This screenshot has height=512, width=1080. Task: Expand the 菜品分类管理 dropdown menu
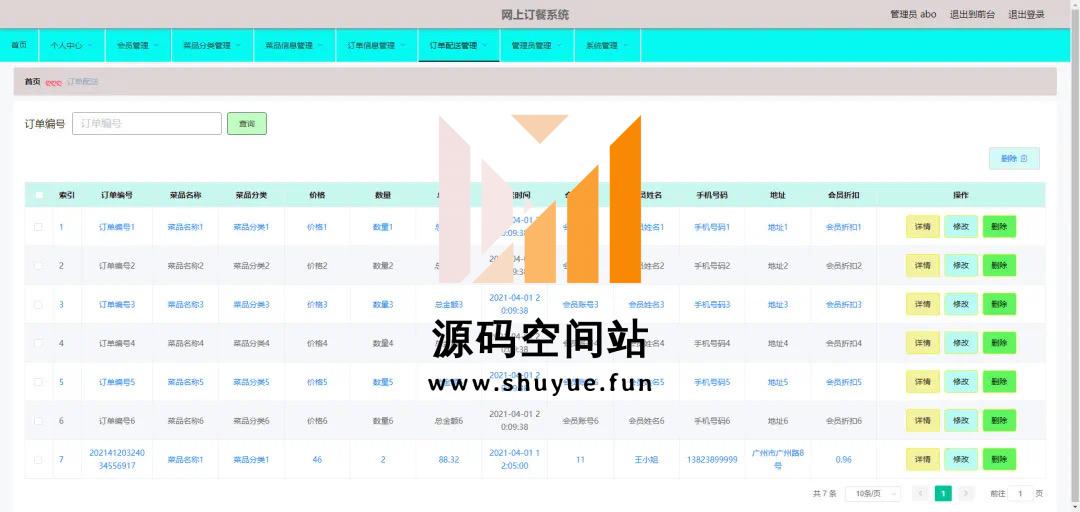pos(211,45)
